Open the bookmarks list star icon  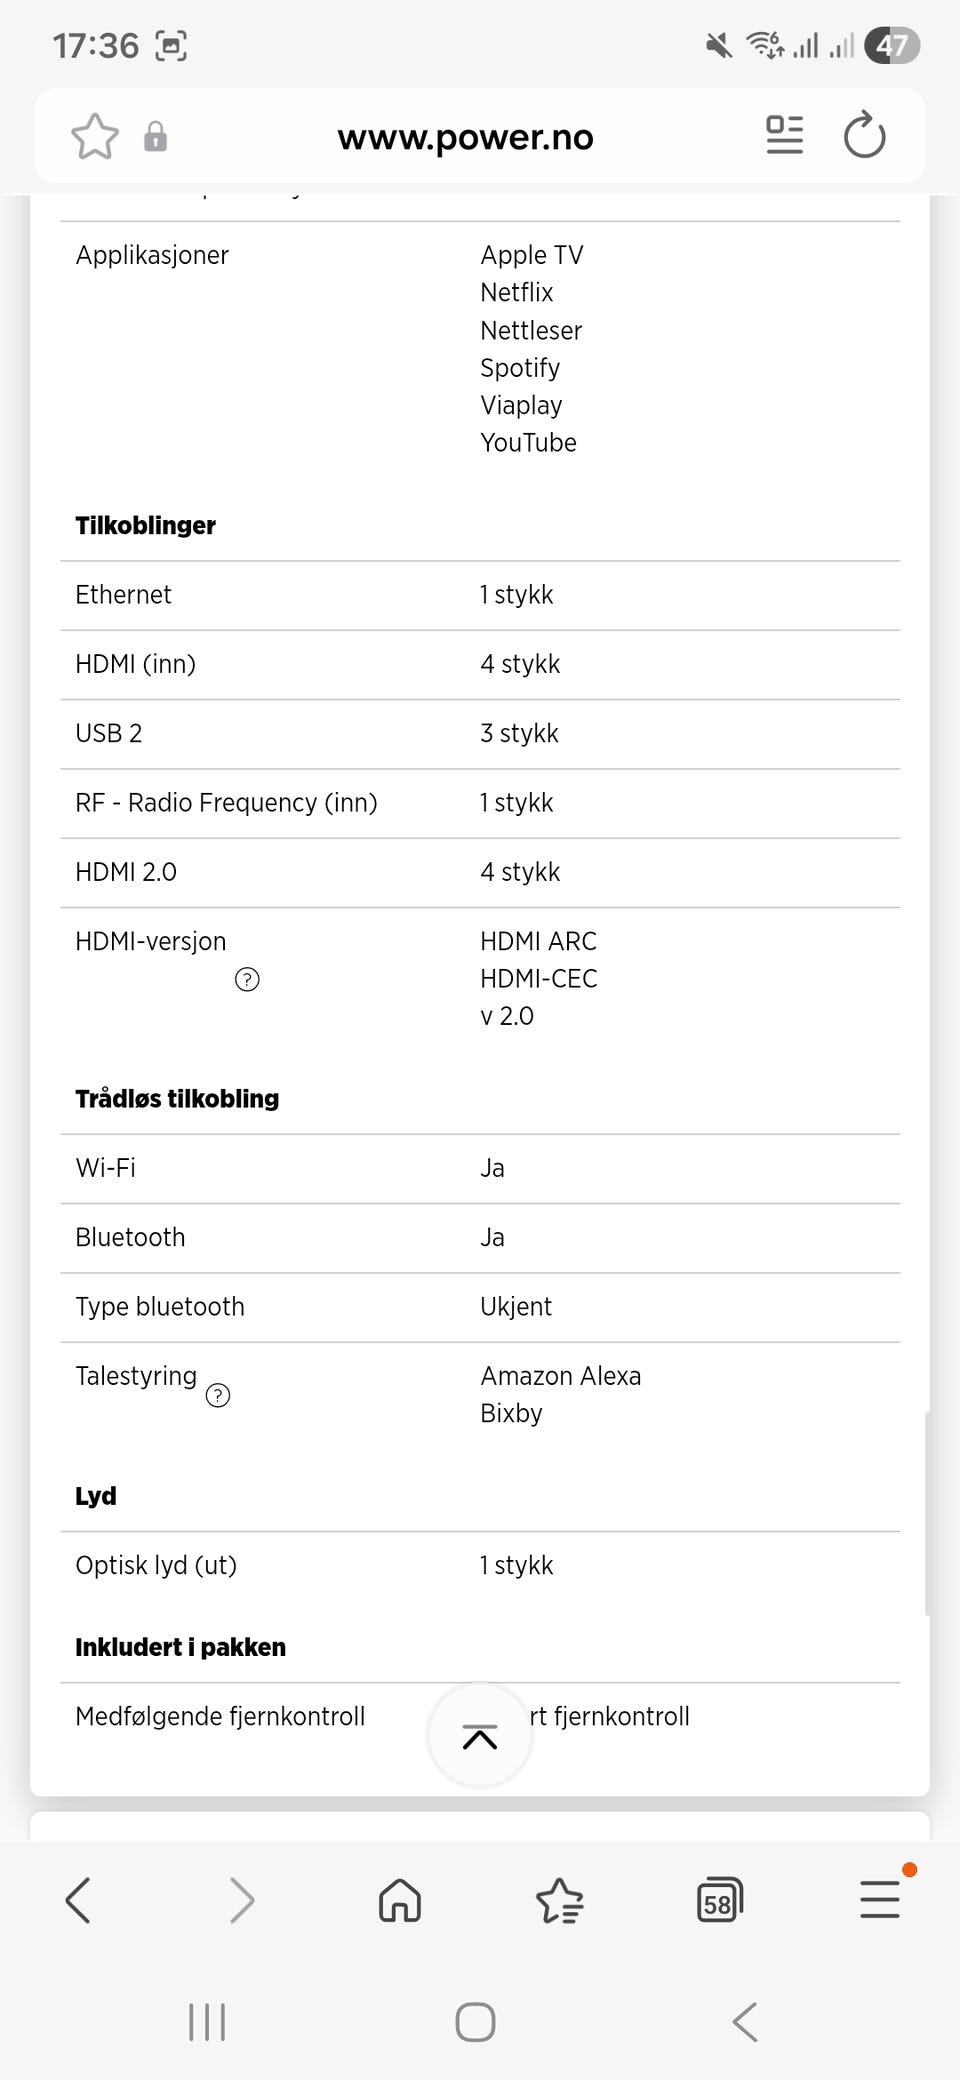click(559, 1900)
